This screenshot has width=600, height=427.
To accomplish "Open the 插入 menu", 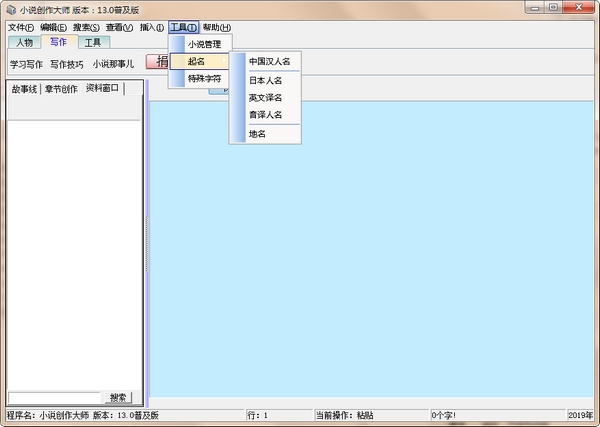I will click(152, 27).
